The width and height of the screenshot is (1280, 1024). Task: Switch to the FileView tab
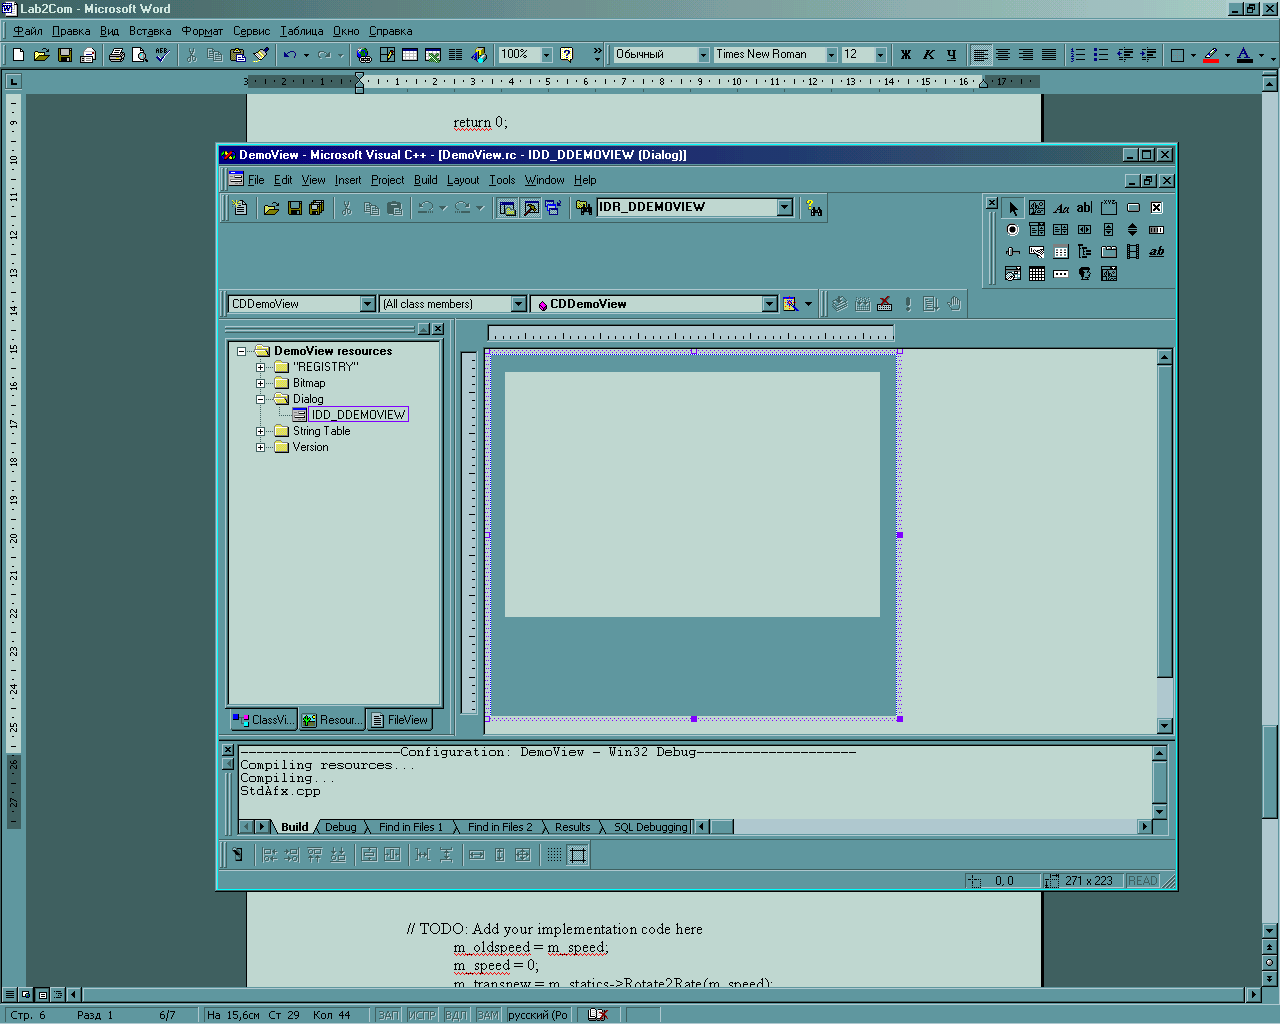tap(398, 720)
